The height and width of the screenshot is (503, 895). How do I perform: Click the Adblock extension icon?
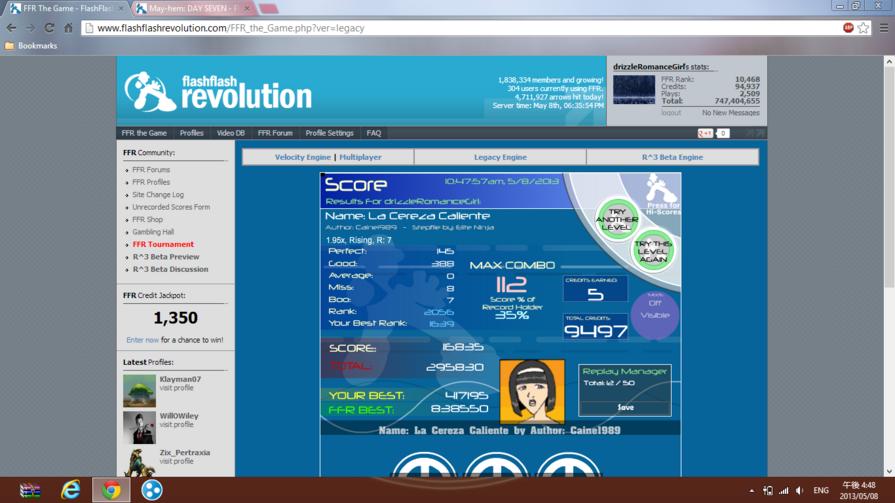[848, 28]
